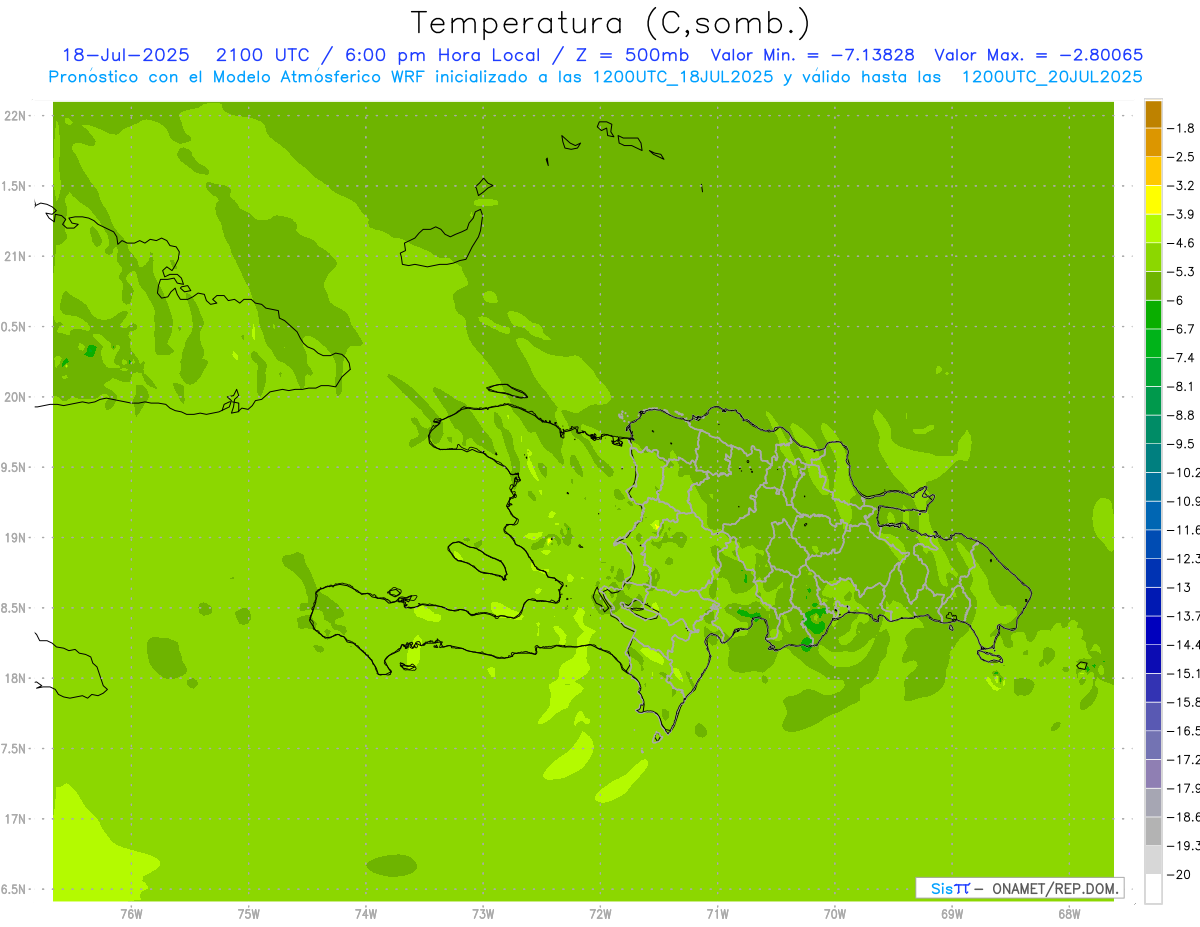Click the "74W" longitude label

click(x=366, y=913)
